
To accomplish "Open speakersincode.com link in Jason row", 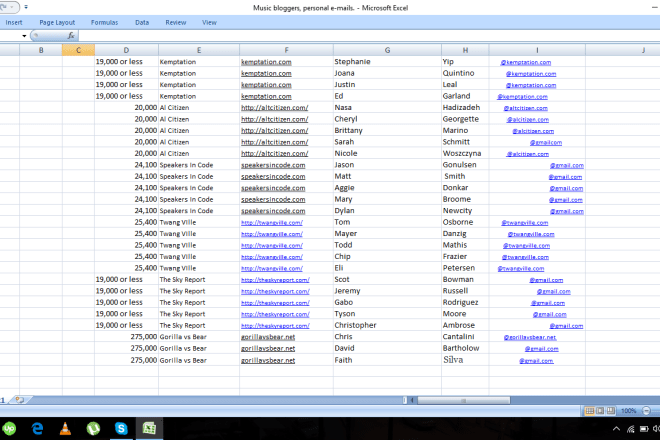I will pyautogui.click(x=273, y=165).
